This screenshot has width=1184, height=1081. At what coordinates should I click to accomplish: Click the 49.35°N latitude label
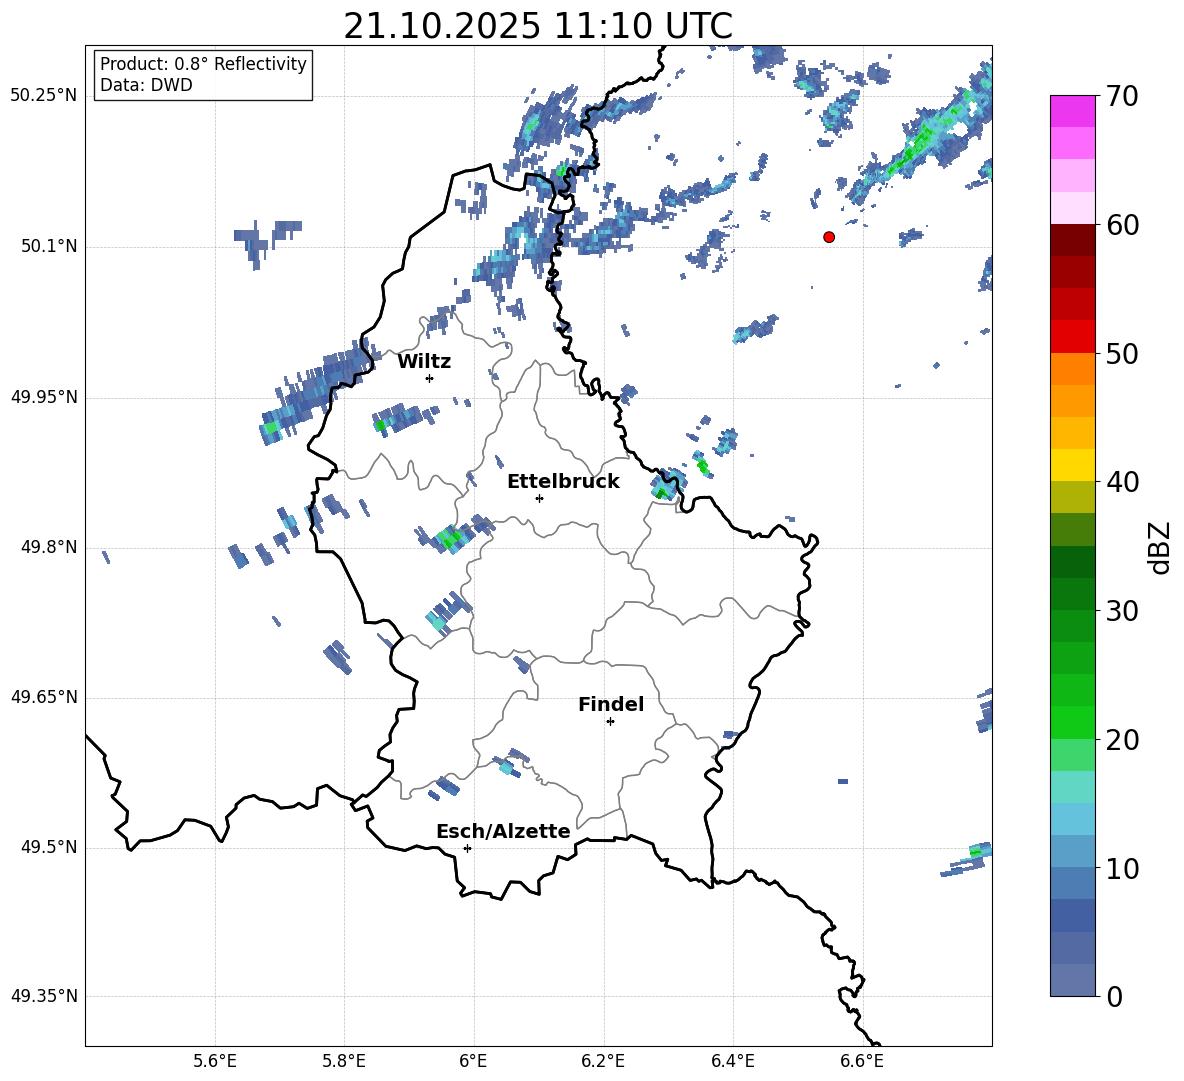coord(44,996)
